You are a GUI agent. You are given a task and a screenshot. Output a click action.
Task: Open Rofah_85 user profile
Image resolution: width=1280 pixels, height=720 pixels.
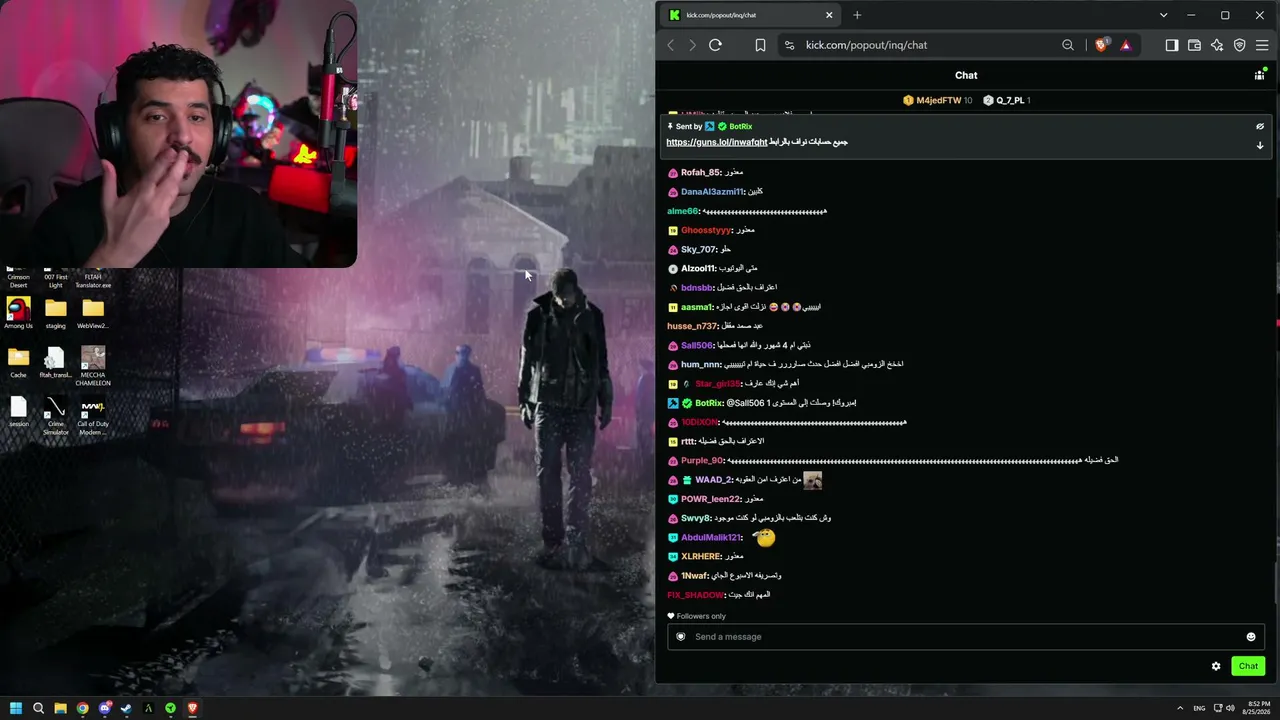tap(701, 172)
